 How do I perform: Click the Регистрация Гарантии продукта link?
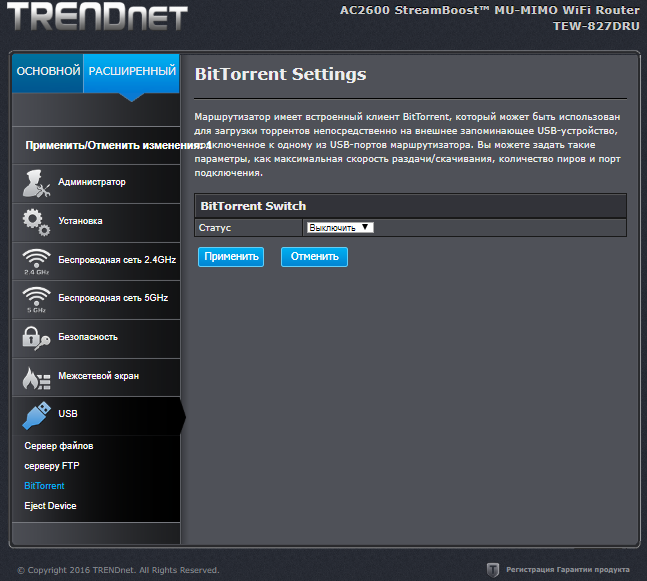(567, 570)
